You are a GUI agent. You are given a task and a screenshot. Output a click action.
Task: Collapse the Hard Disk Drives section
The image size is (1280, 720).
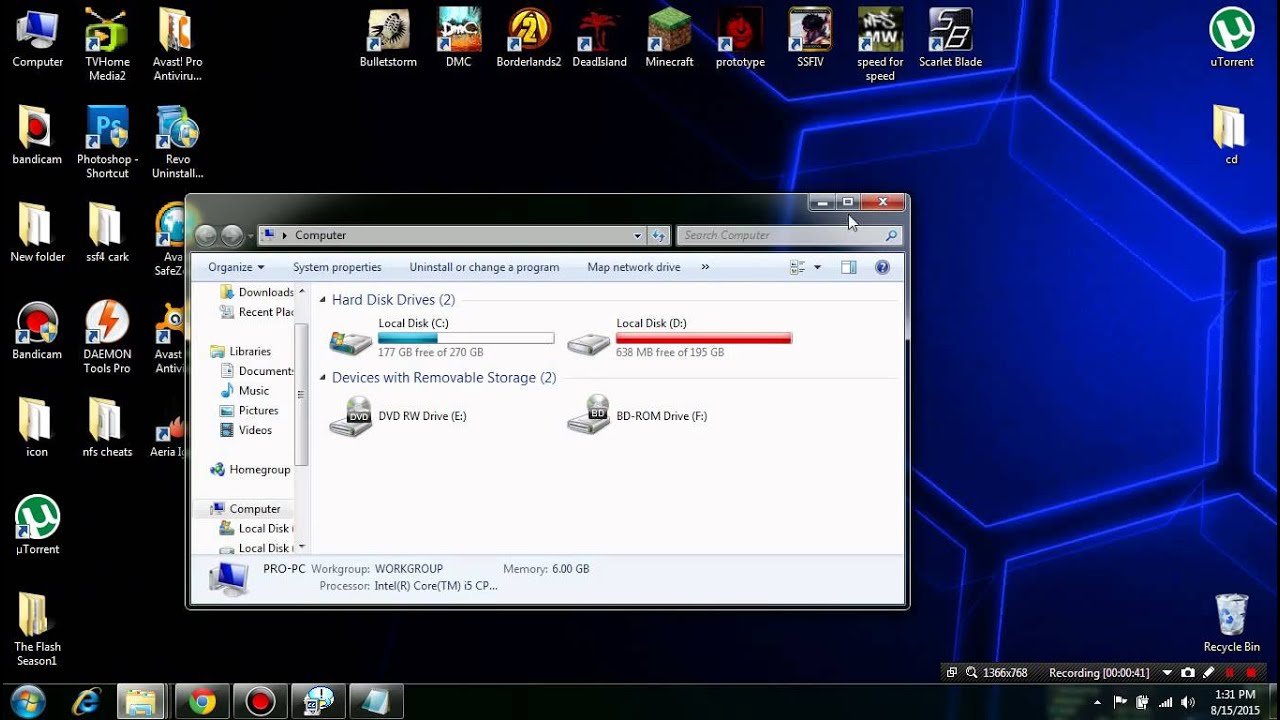click(321, 299)
